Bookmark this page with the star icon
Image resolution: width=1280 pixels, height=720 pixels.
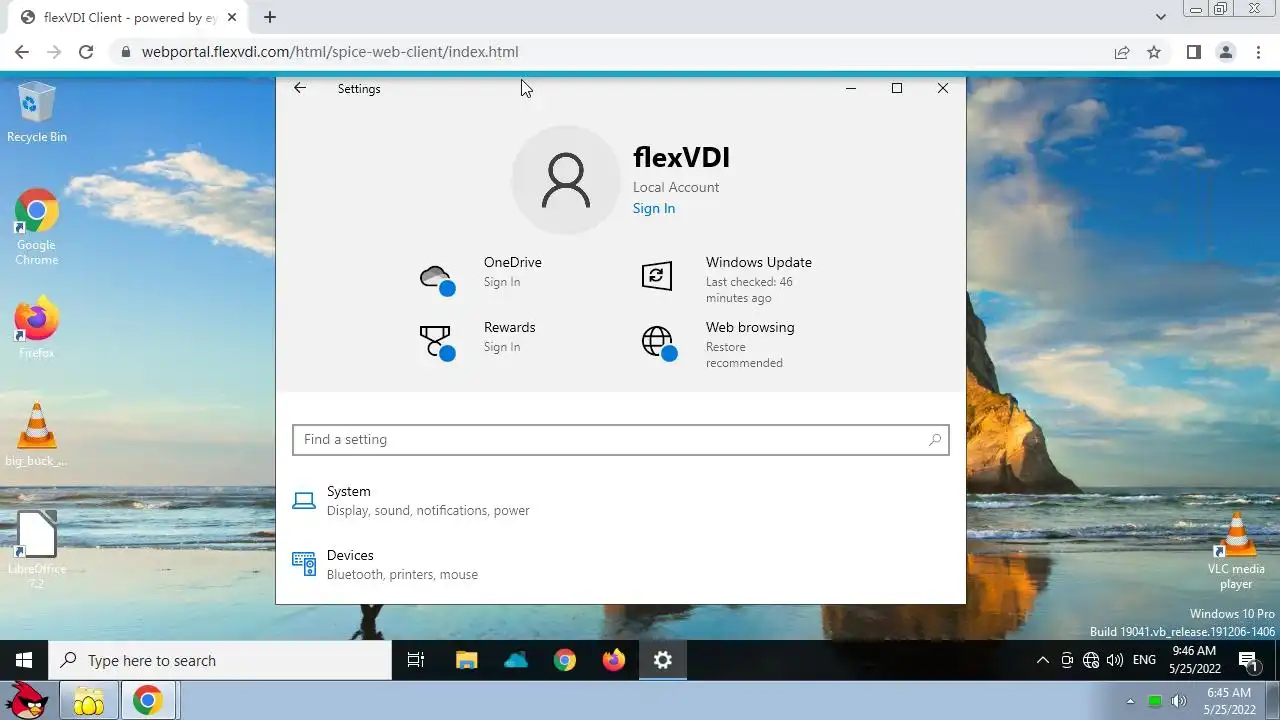click(1154, 52)
